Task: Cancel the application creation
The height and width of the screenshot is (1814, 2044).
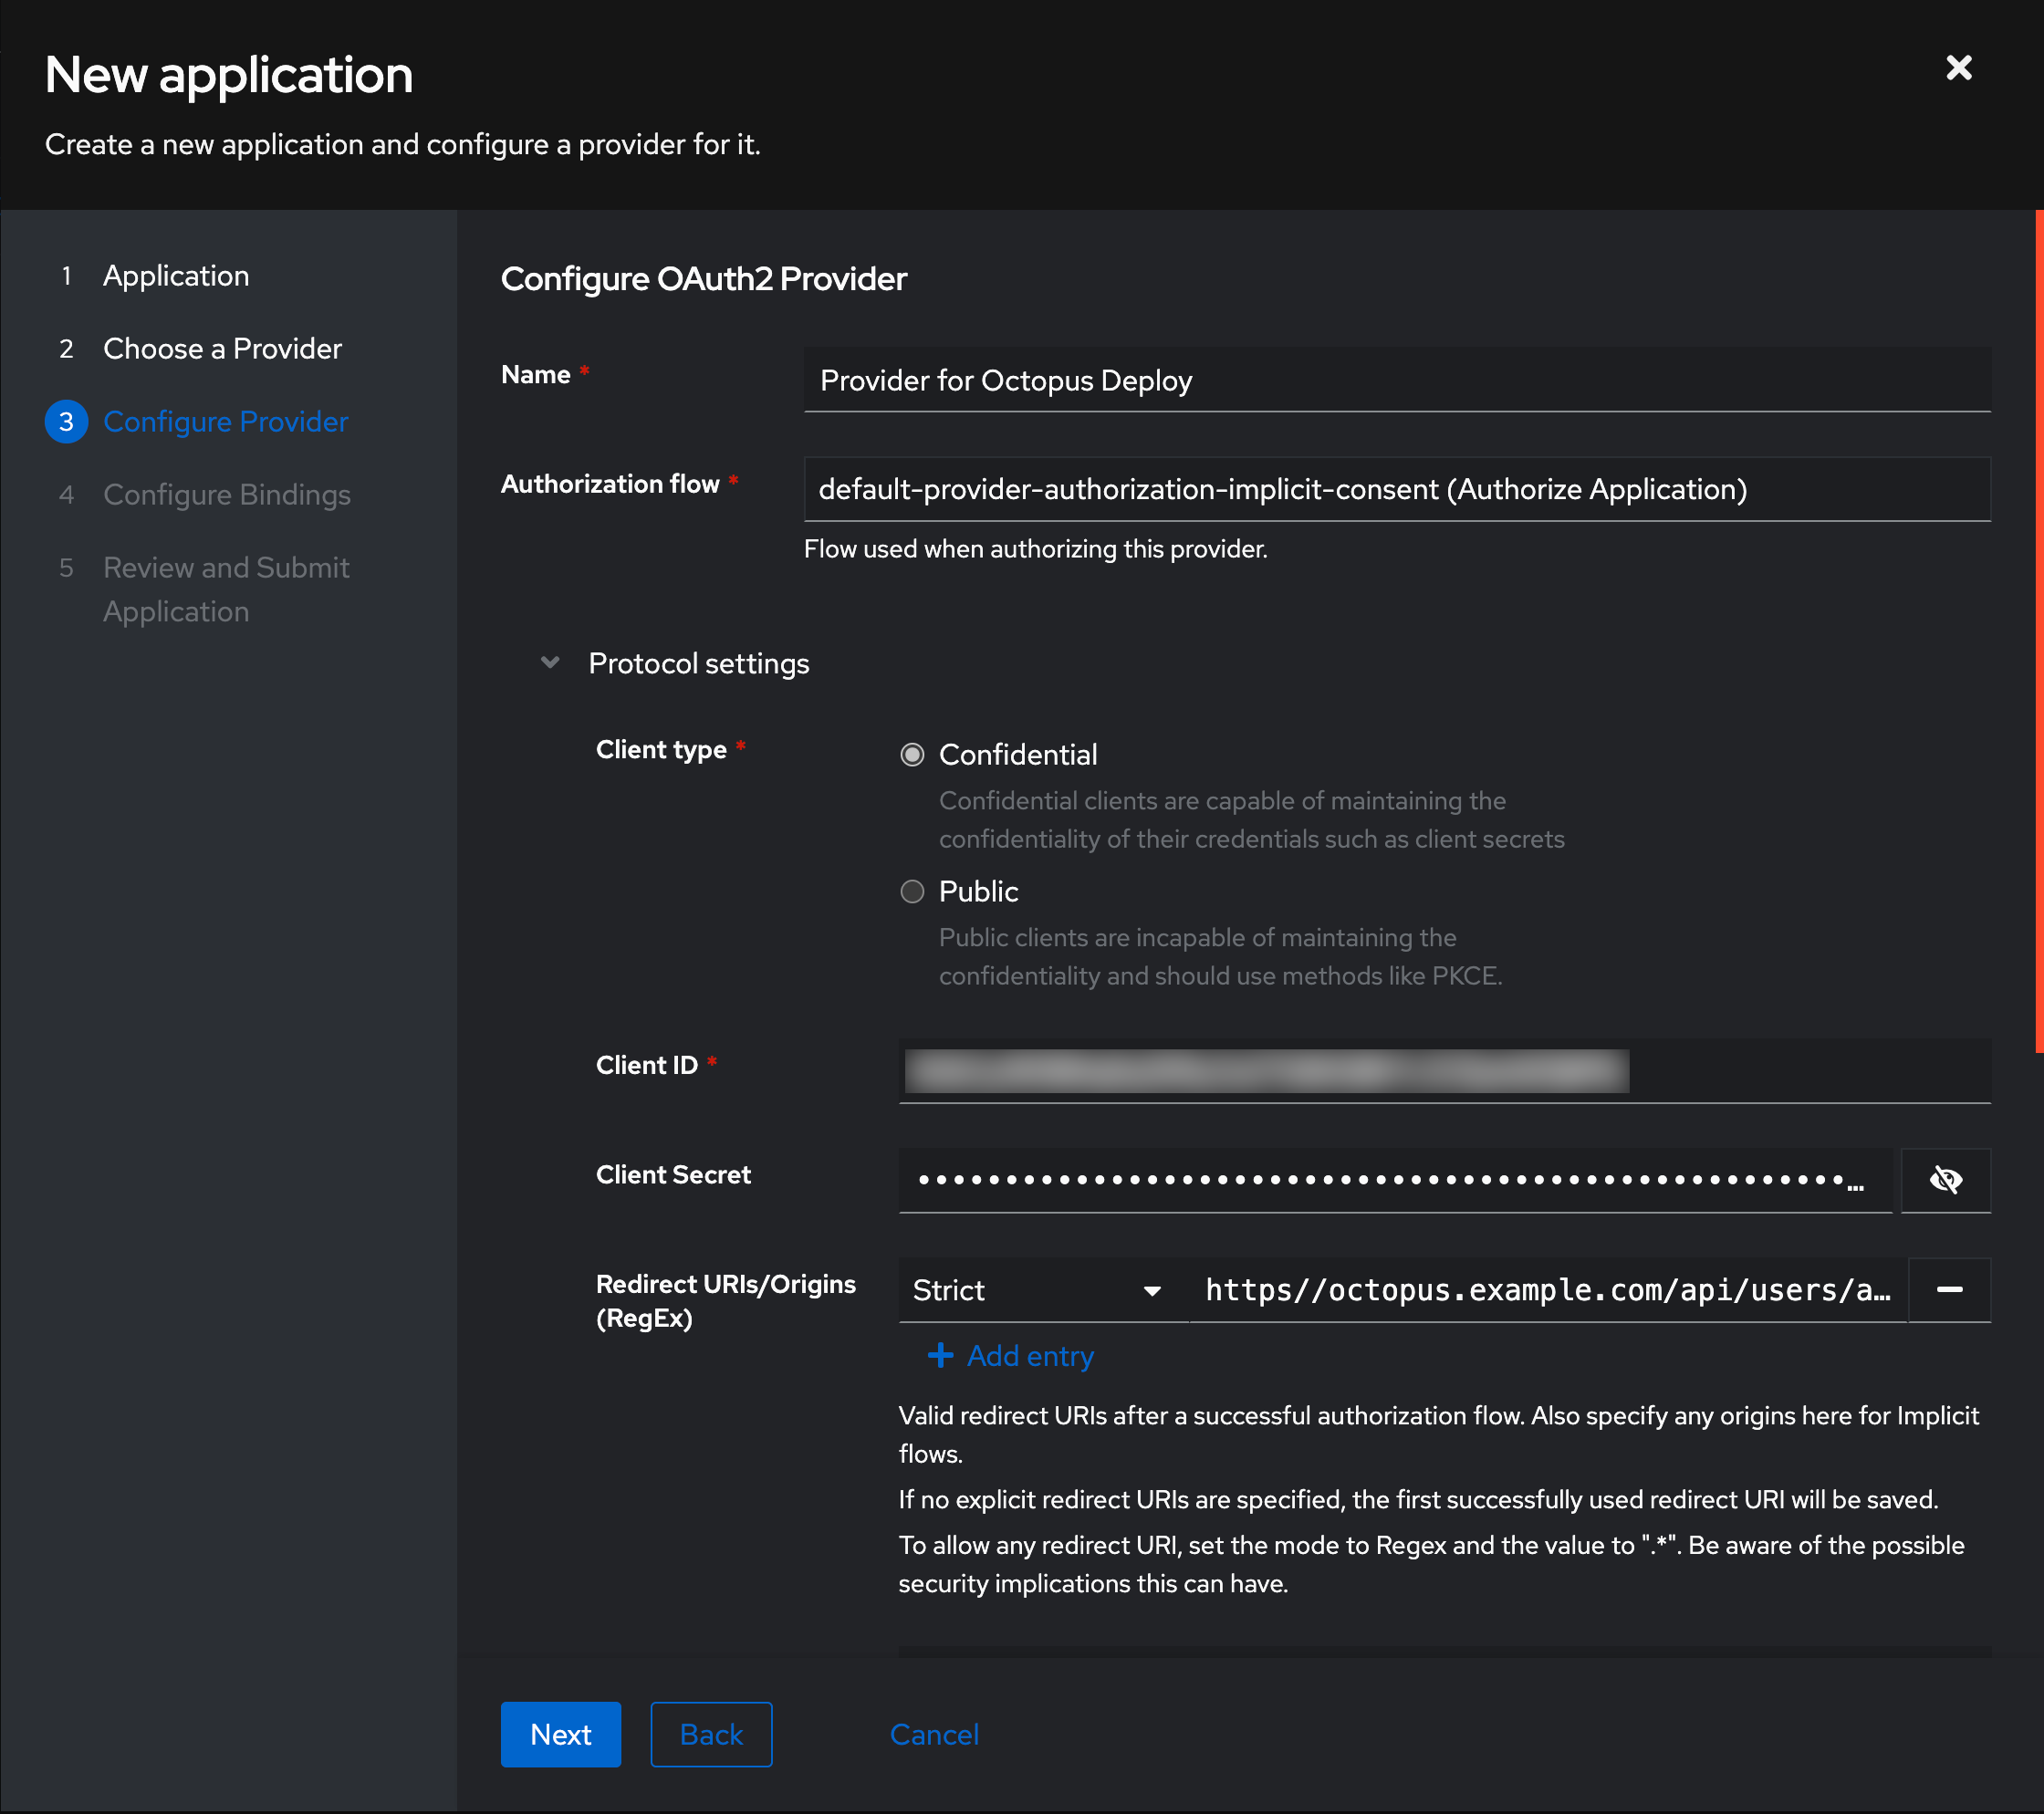Action: coord(933,1734)
